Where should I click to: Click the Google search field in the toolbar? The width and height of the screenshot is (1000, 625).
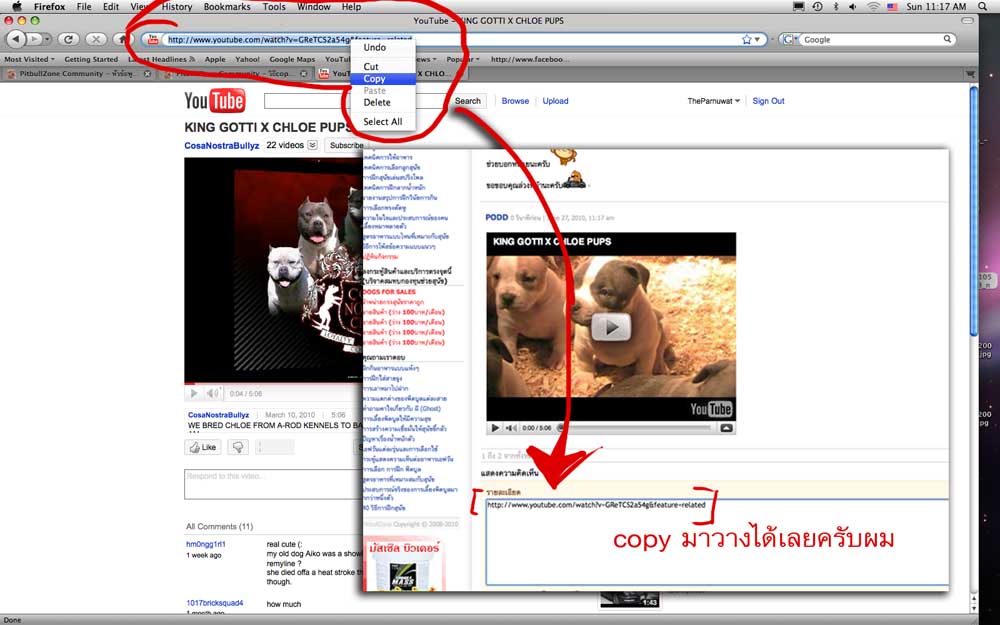coord(872,40)
